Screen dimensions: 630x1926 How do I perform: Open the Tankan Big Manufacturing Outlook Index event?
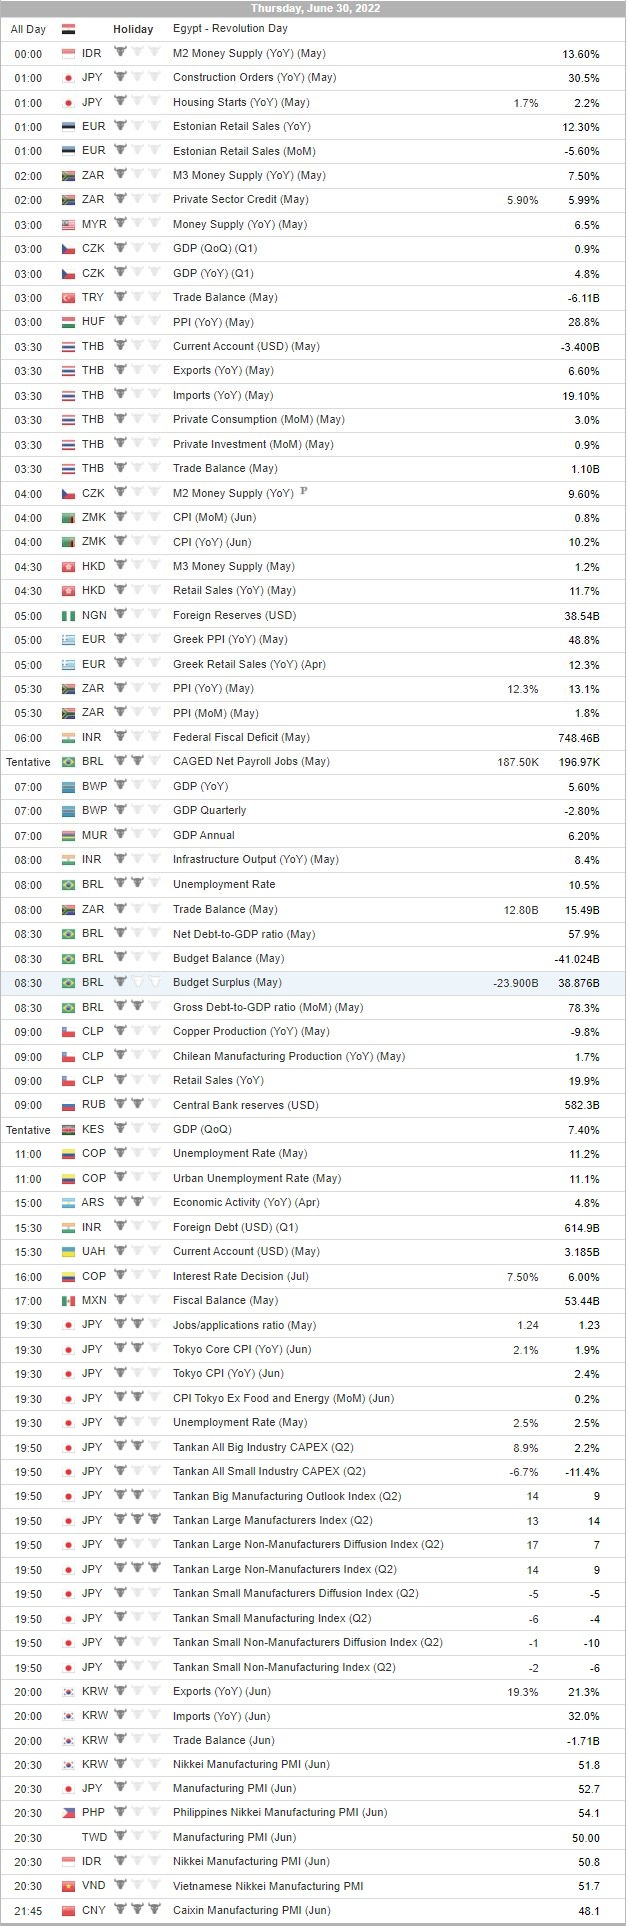point(287,1497)
